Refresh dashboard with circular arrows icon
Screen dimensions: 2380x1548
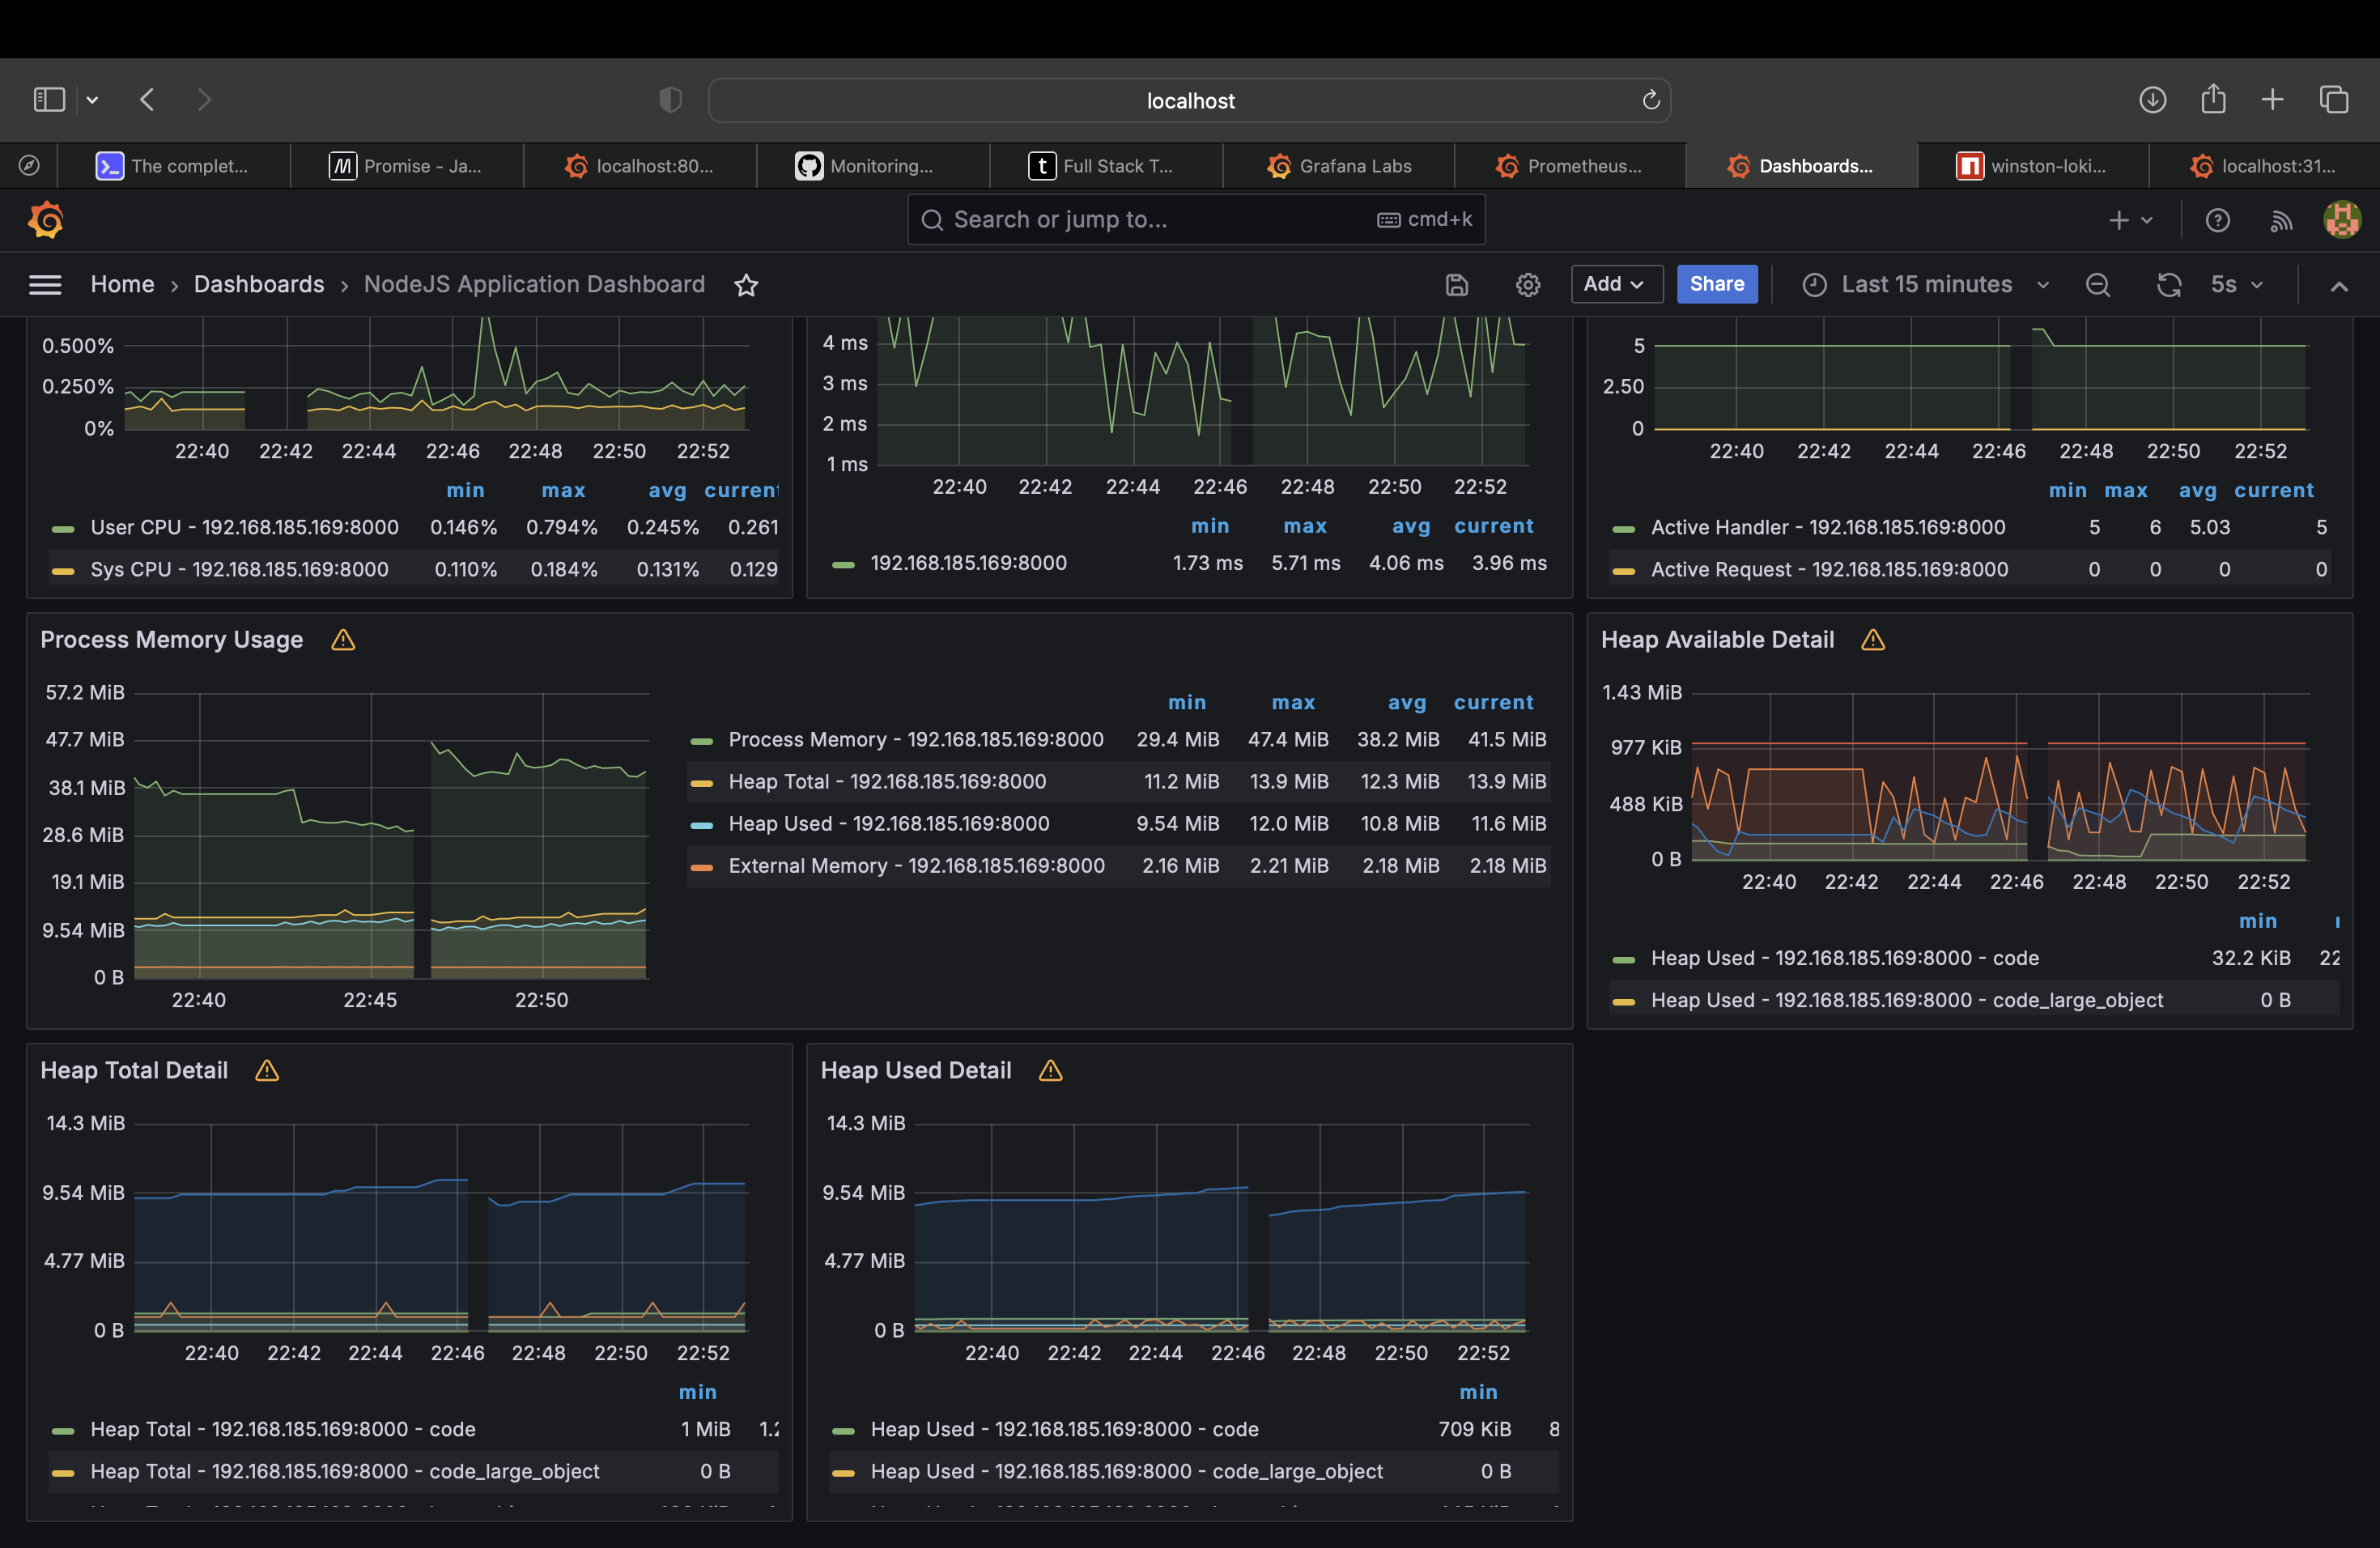click(2168, 285)
